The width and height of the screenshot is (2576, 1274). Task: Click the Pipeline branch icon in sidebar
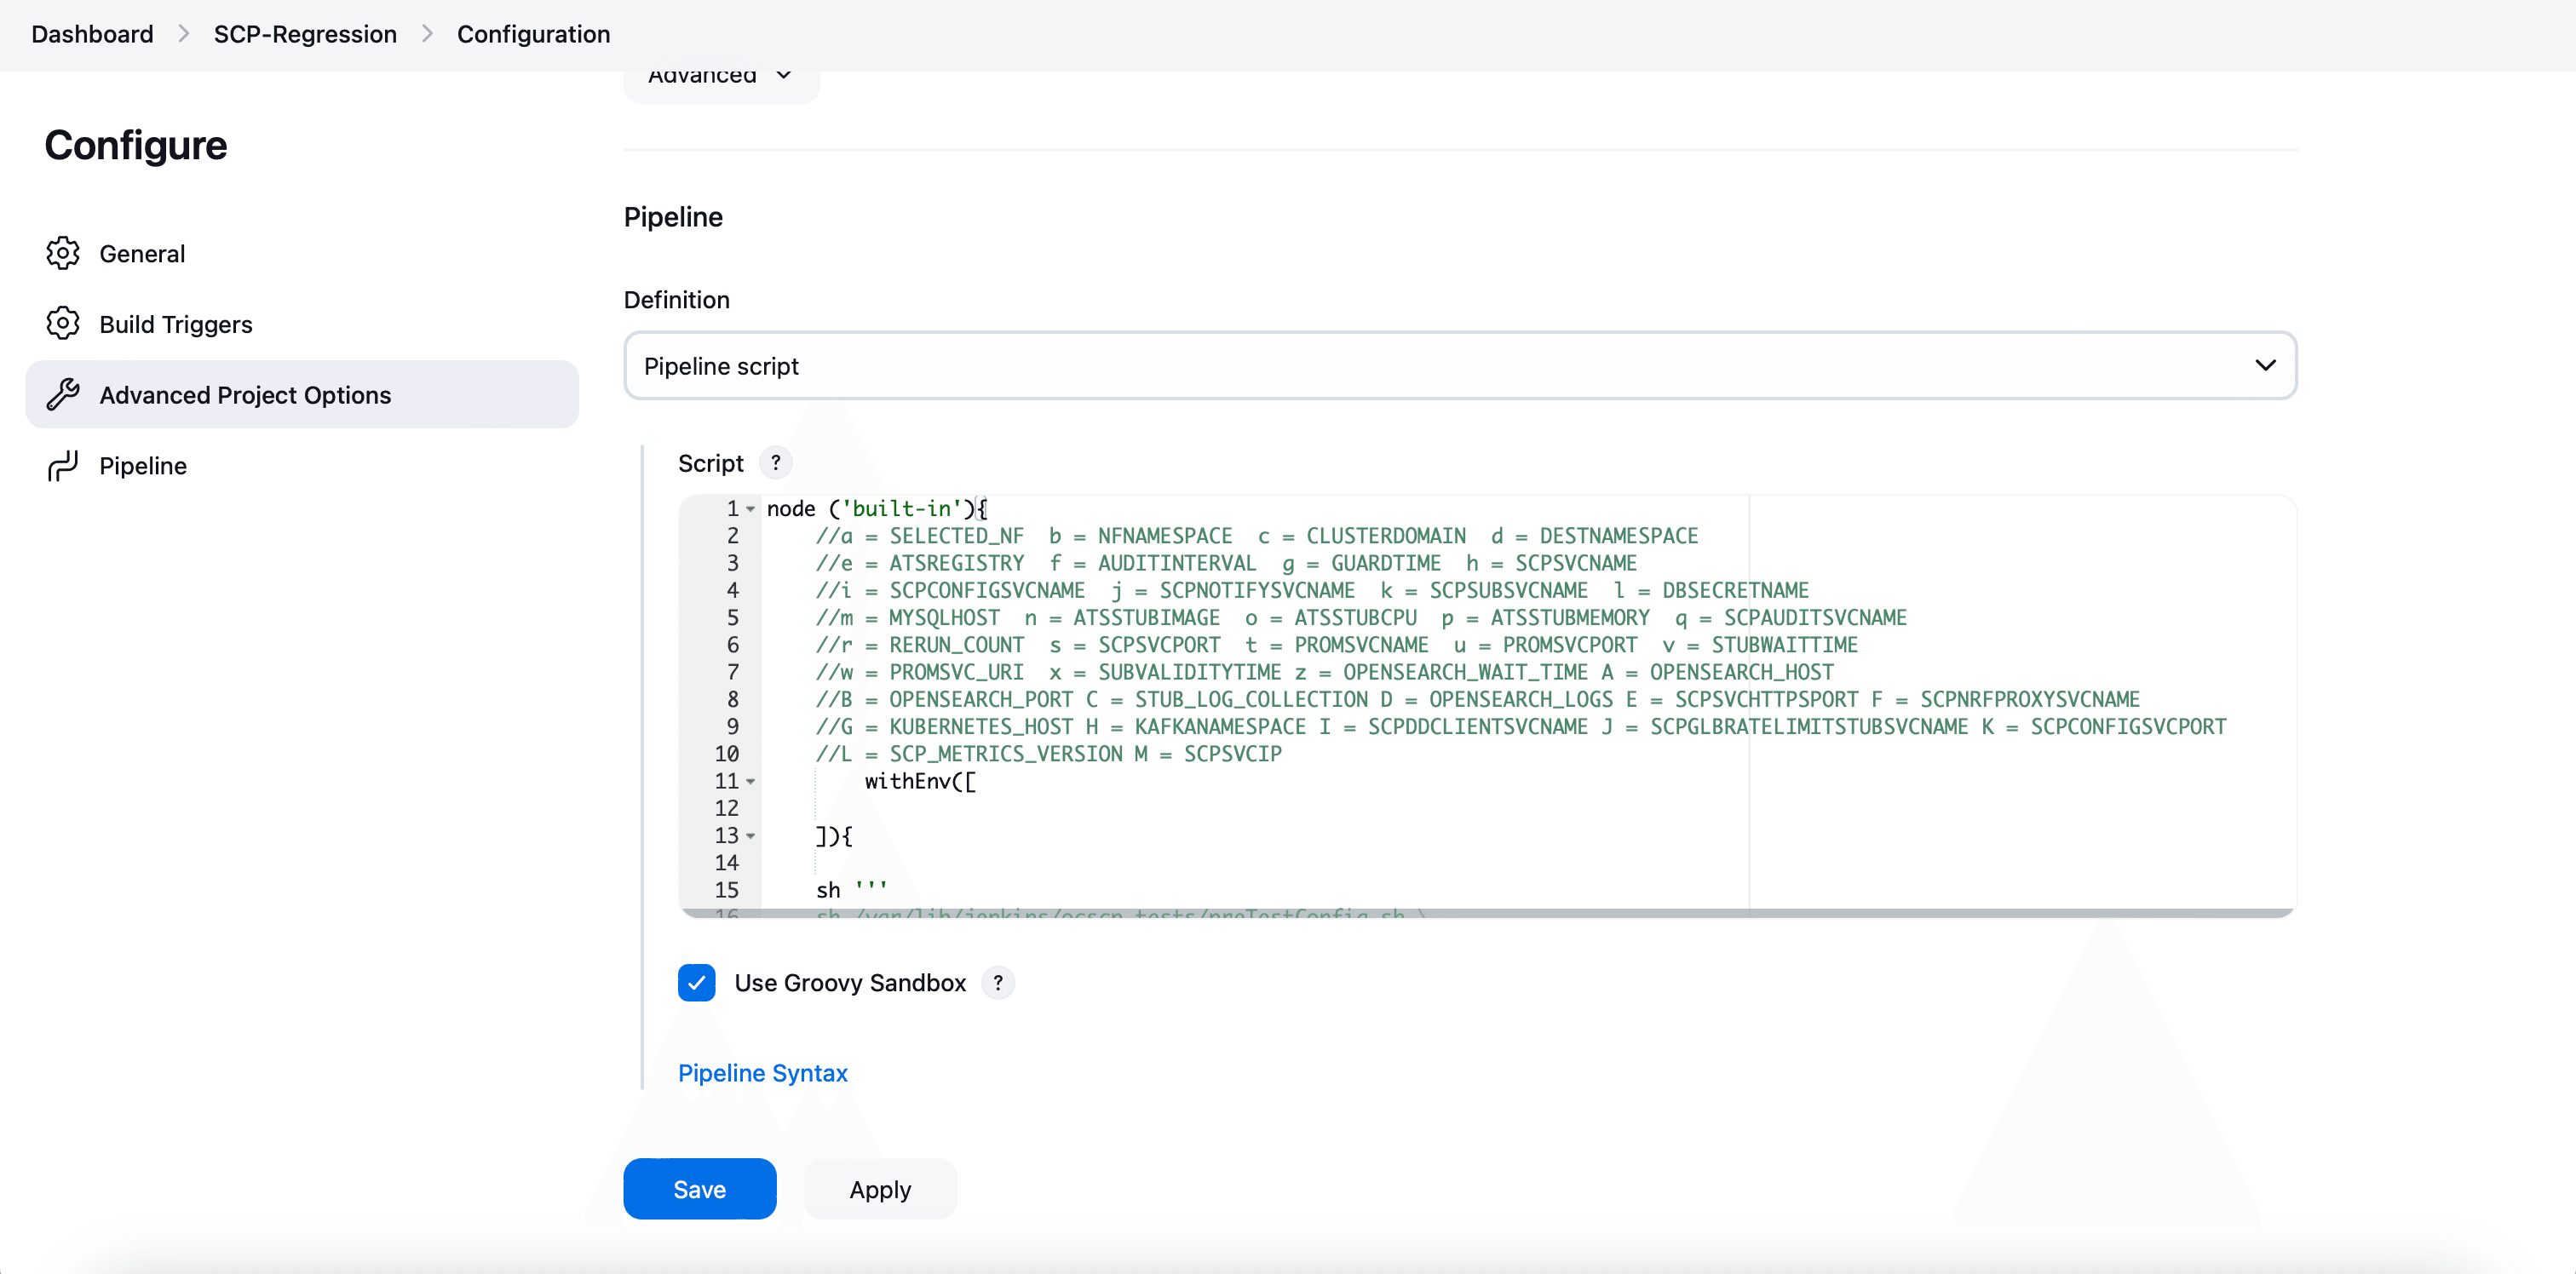pyautogui.click(x=62, y=465)
